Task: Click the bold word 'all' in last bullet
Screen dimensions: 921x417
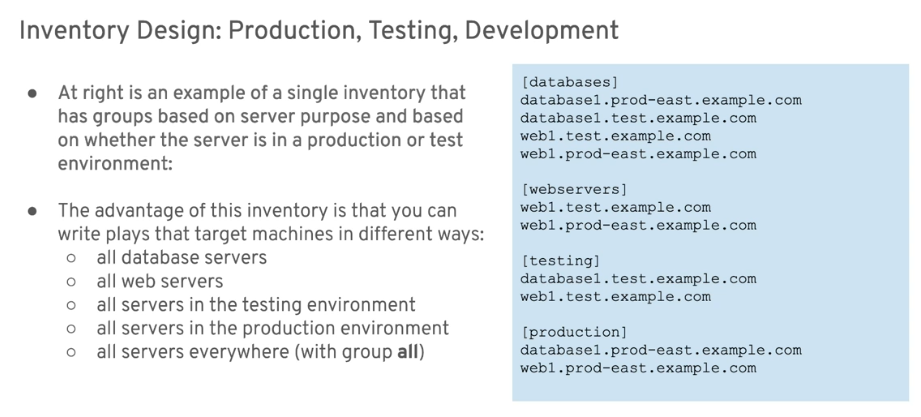Action: (x=408, y=352)
